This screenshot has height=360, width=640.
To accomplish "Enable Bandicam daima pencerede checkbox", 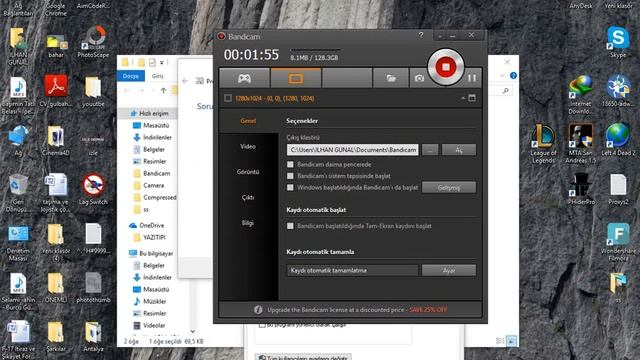I will click(x=290, y=164).
